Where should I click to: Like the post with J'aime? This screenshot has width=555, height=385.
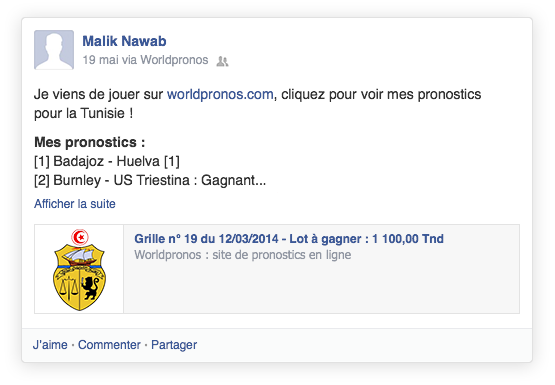[50, 345]
